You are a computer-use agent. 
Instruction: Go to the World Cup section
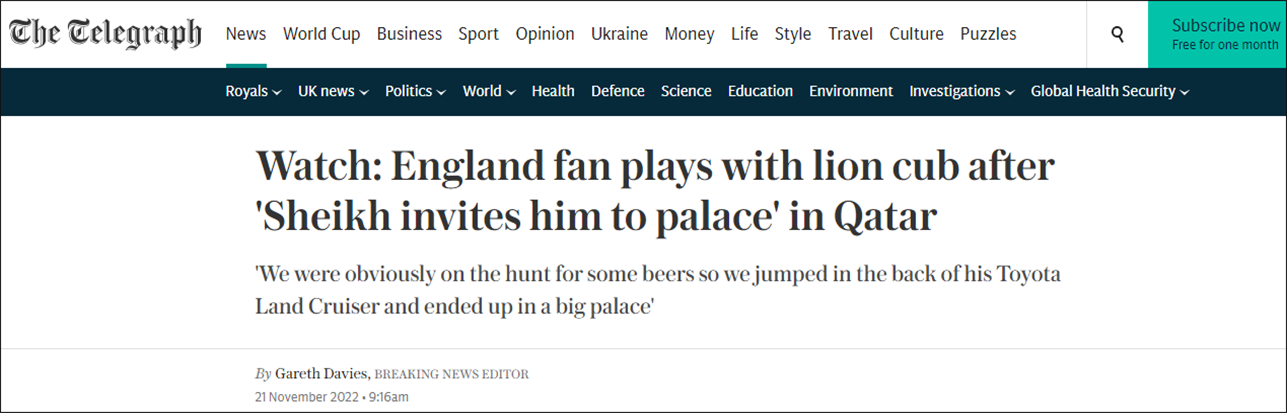[x=321, y=34]
